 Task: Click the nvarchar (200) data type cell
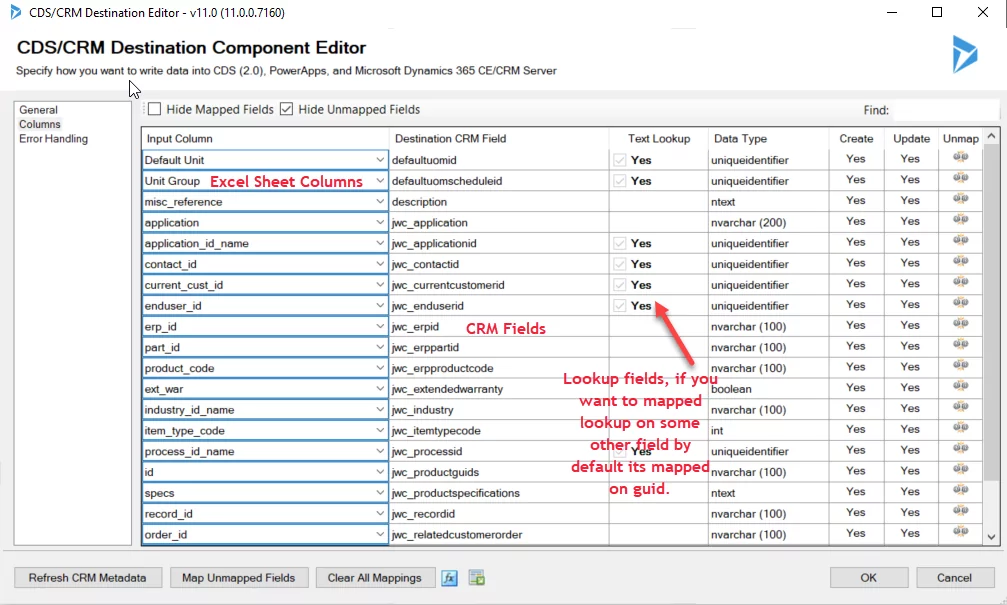[x=768, y=222]
